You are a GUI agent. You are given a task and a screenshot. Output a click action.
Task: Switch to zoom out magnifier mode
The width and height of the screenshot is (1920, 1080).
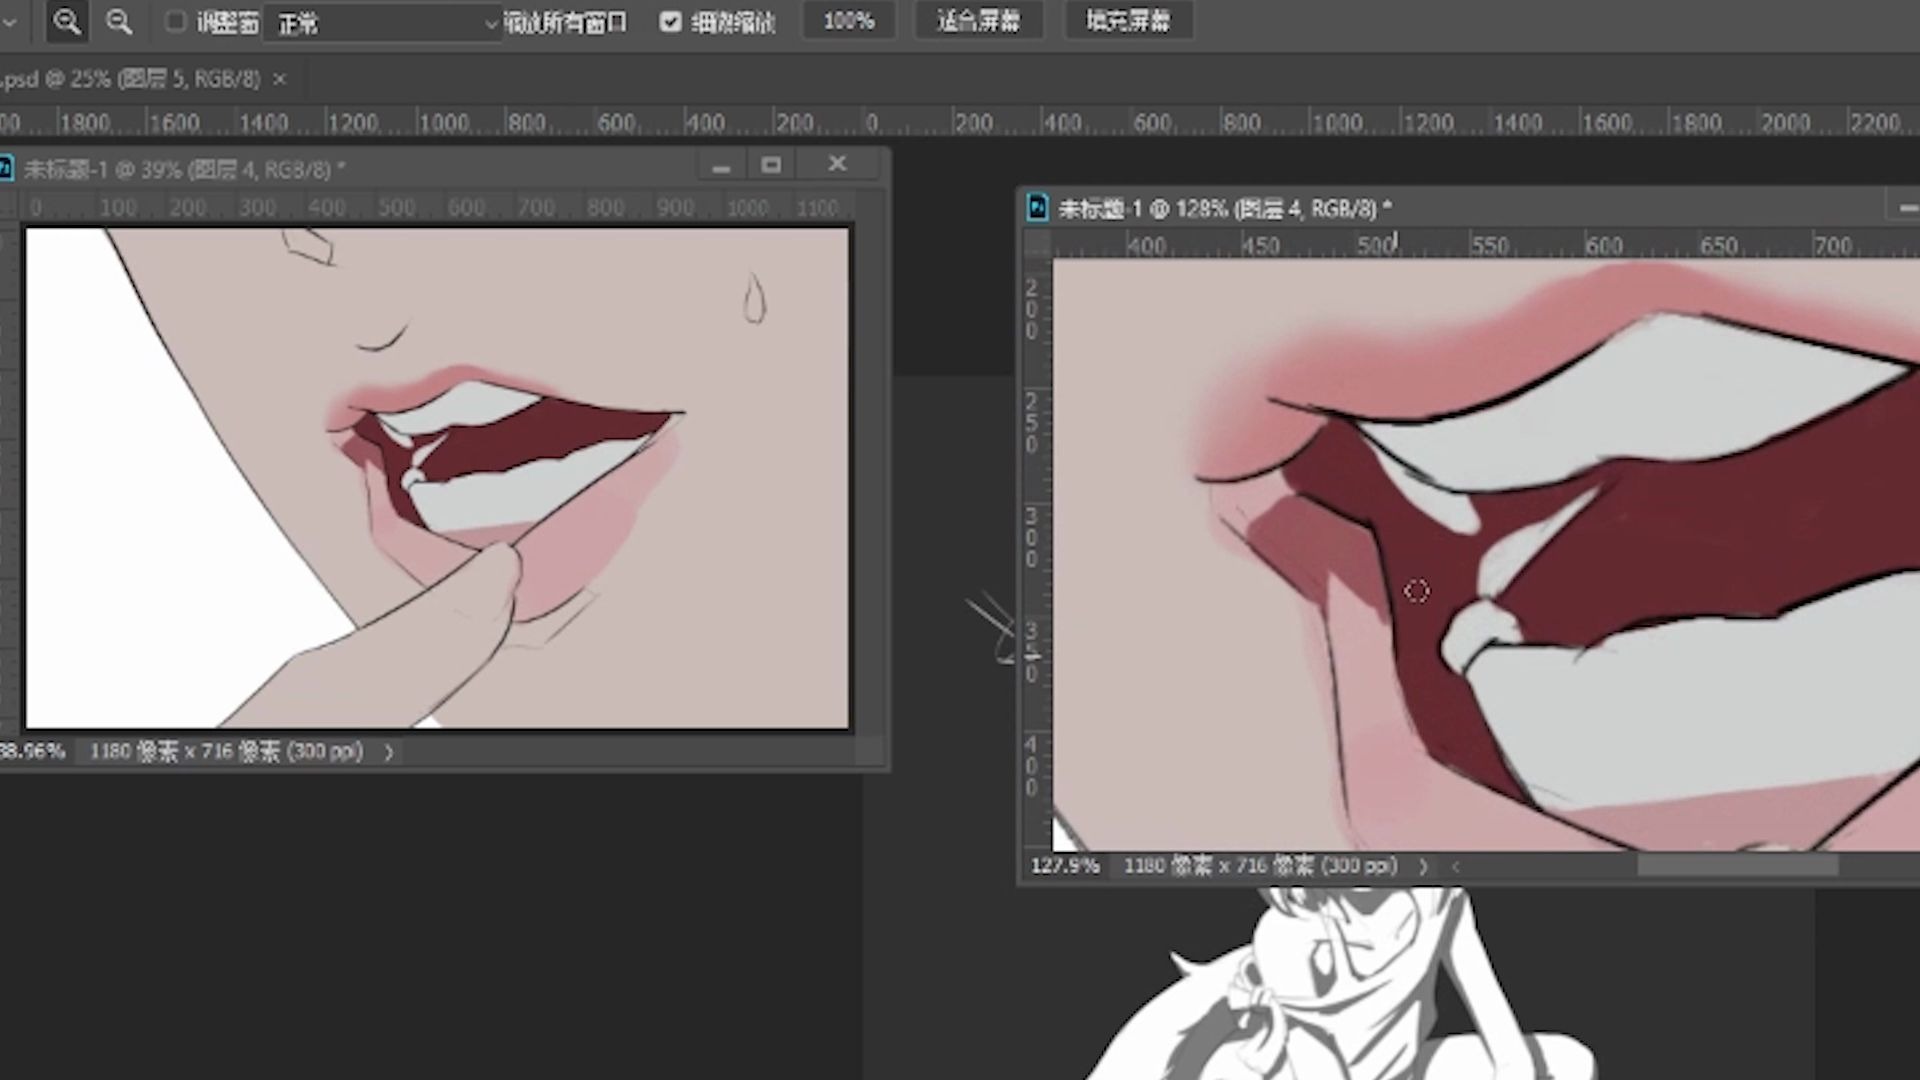click(x=119, y=22)
